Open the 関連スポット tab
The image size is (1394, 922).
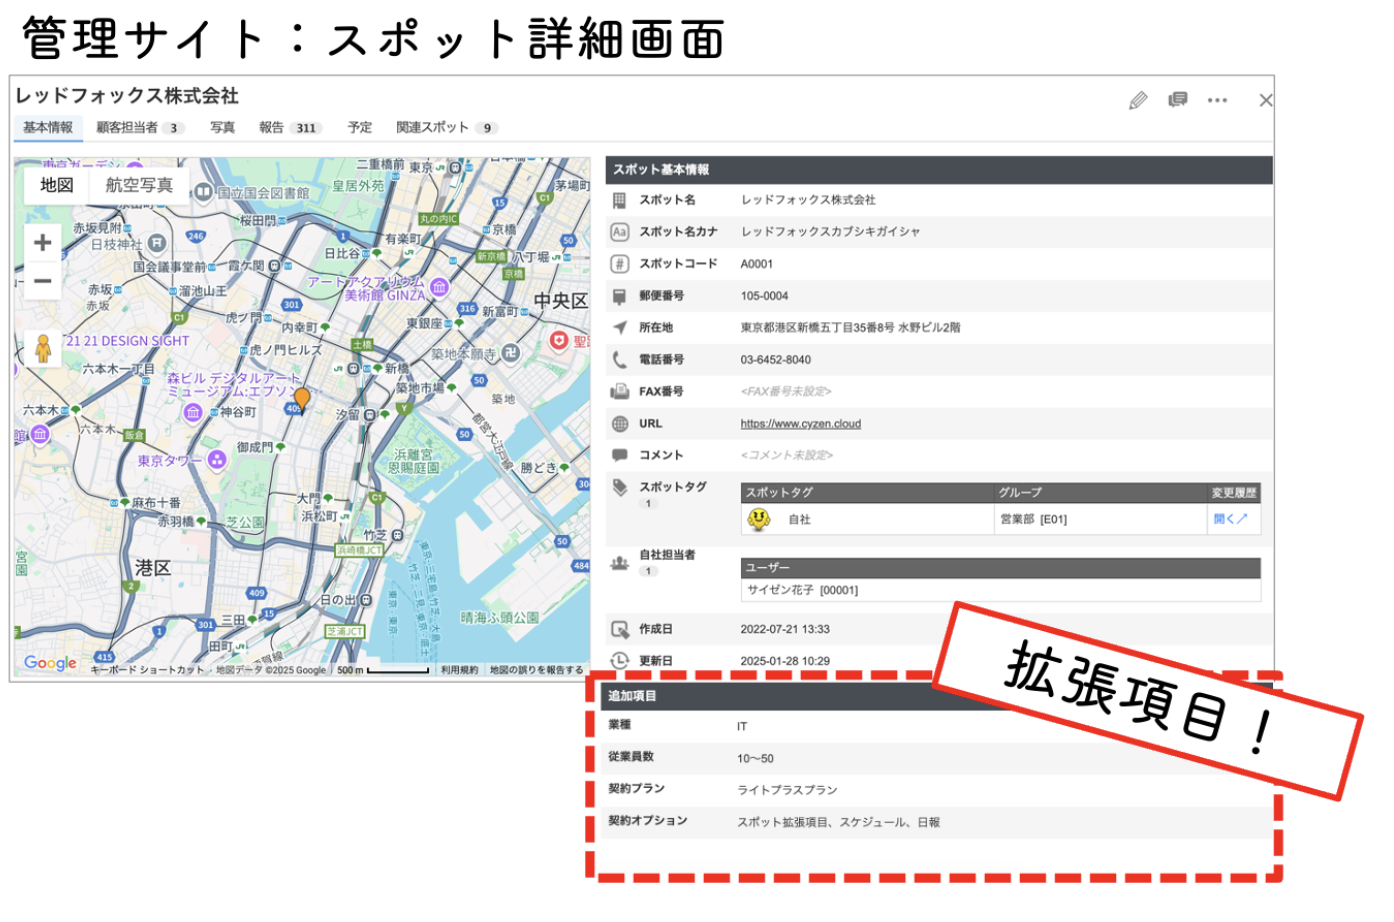446,128
